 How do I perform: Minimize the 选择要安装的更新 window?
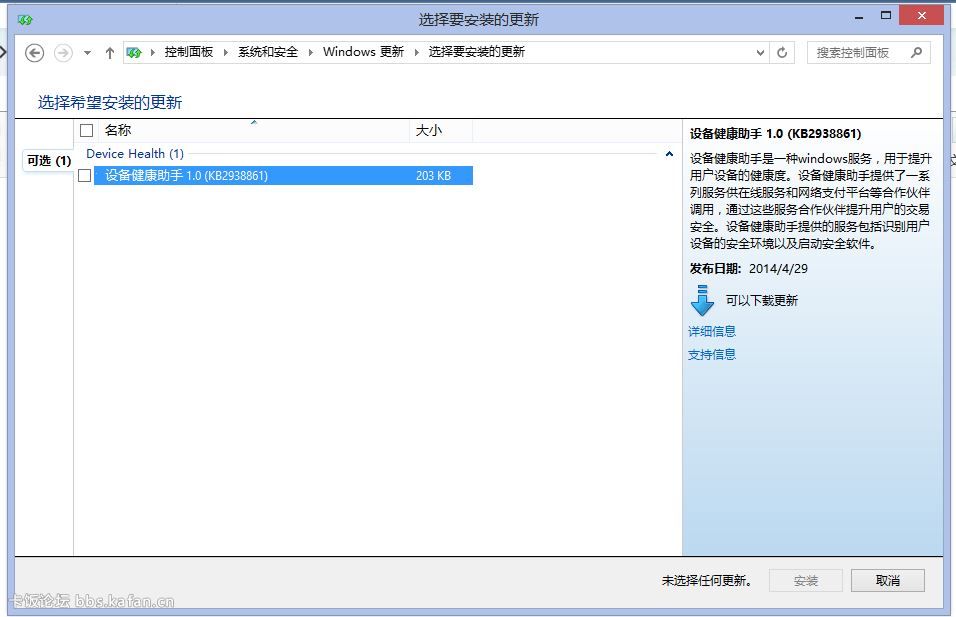[859, 16]
